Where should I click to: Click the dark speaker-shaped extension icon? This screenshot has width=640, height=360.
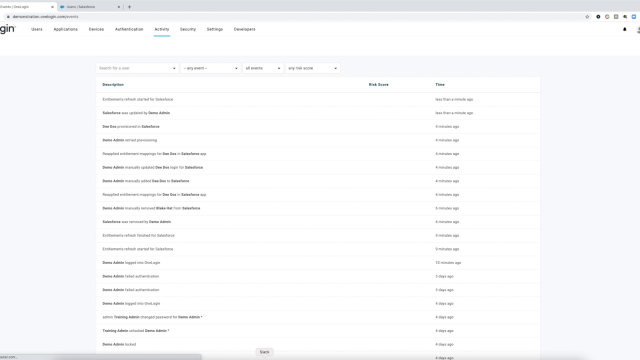coord(625,17)
